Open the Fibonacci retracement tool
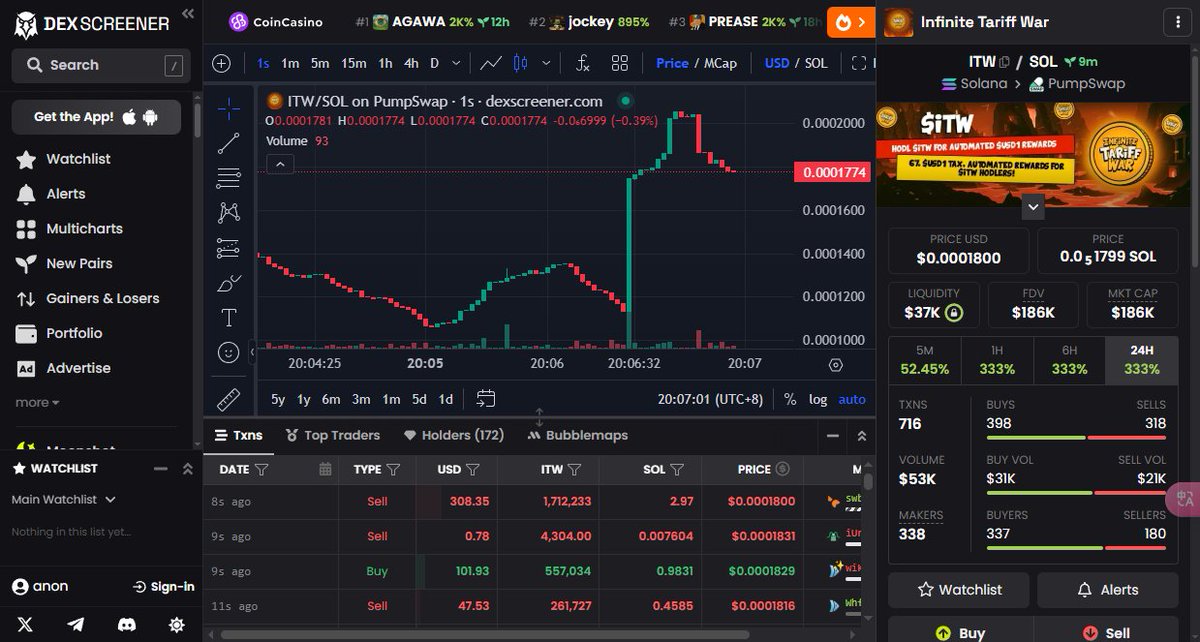This screenshot has height=642, width=1200. 228,178
